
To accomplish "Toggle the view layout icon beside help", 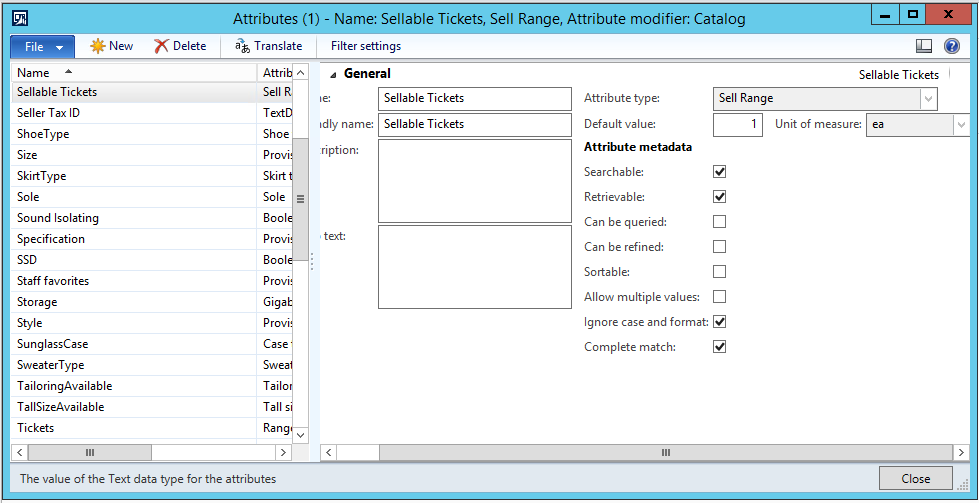I will [x=923, y=46].
